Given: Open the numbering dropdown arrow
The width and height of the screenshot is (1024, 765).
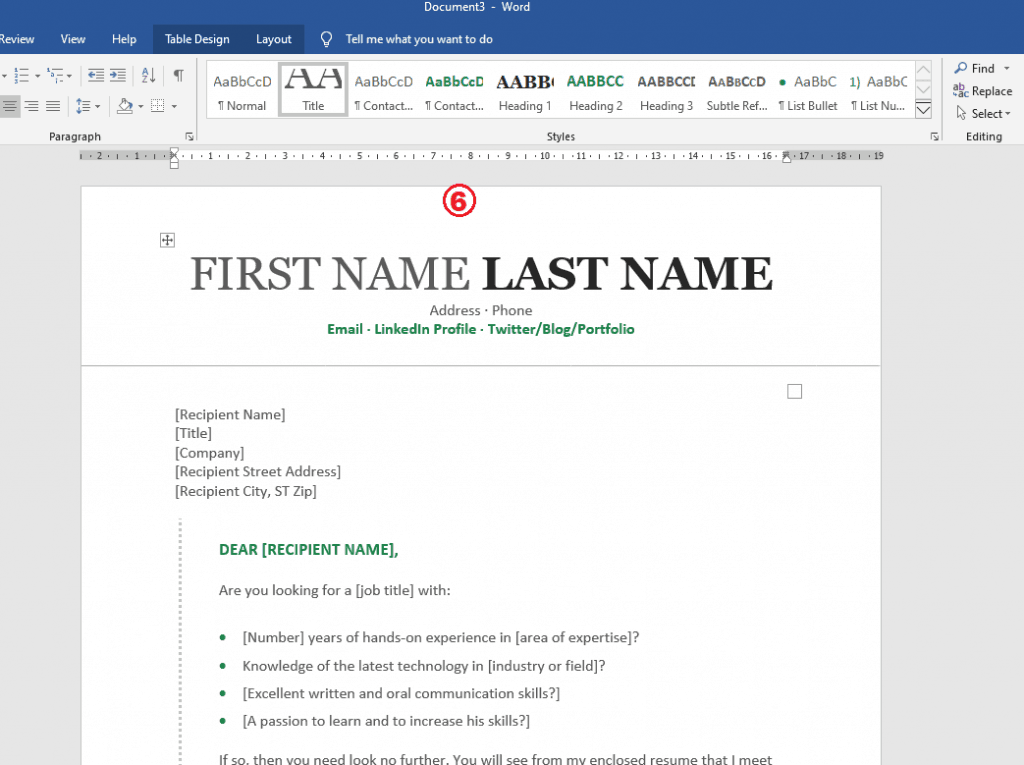Looking at the screenshot, I should 37,76.
